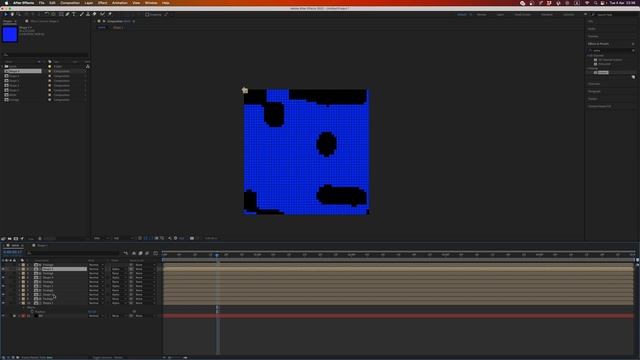The height and width of the screenshot is (360, 640).
Task: Select the Eraser tool
Action: 94,14
